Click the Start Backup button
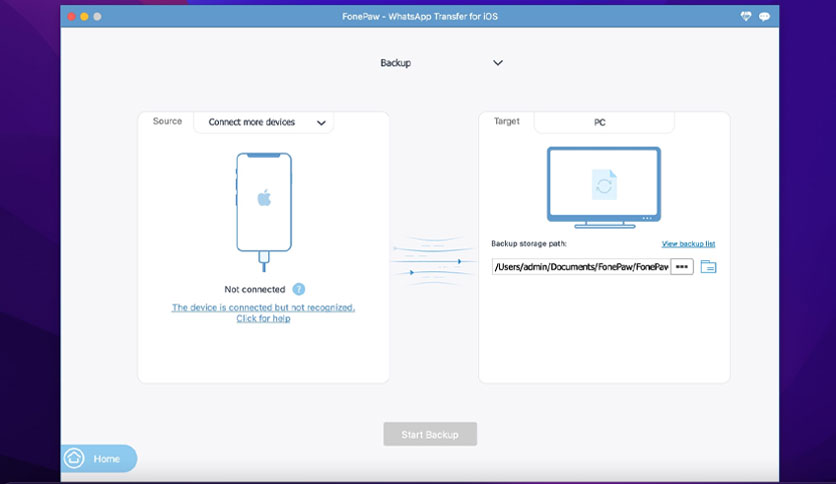836x484 pixels. click(430, 434)
